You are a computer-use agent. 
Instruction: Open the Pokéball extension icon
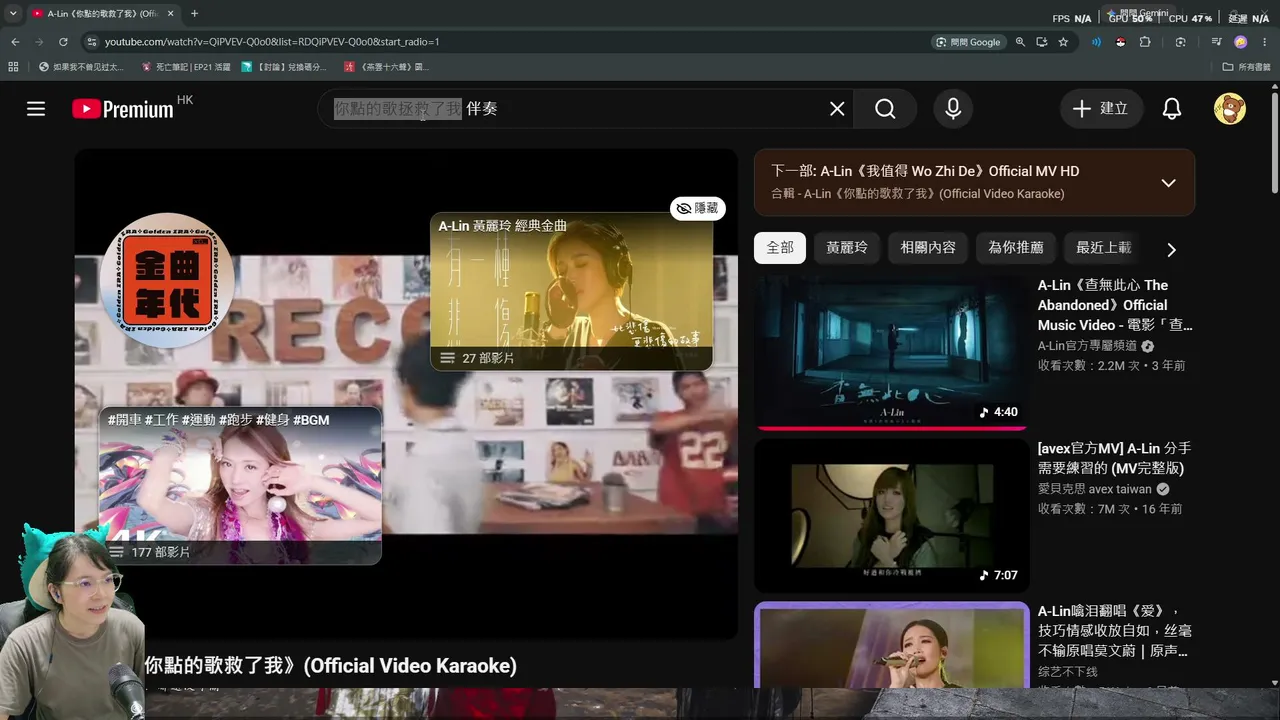click(1121, 42)
